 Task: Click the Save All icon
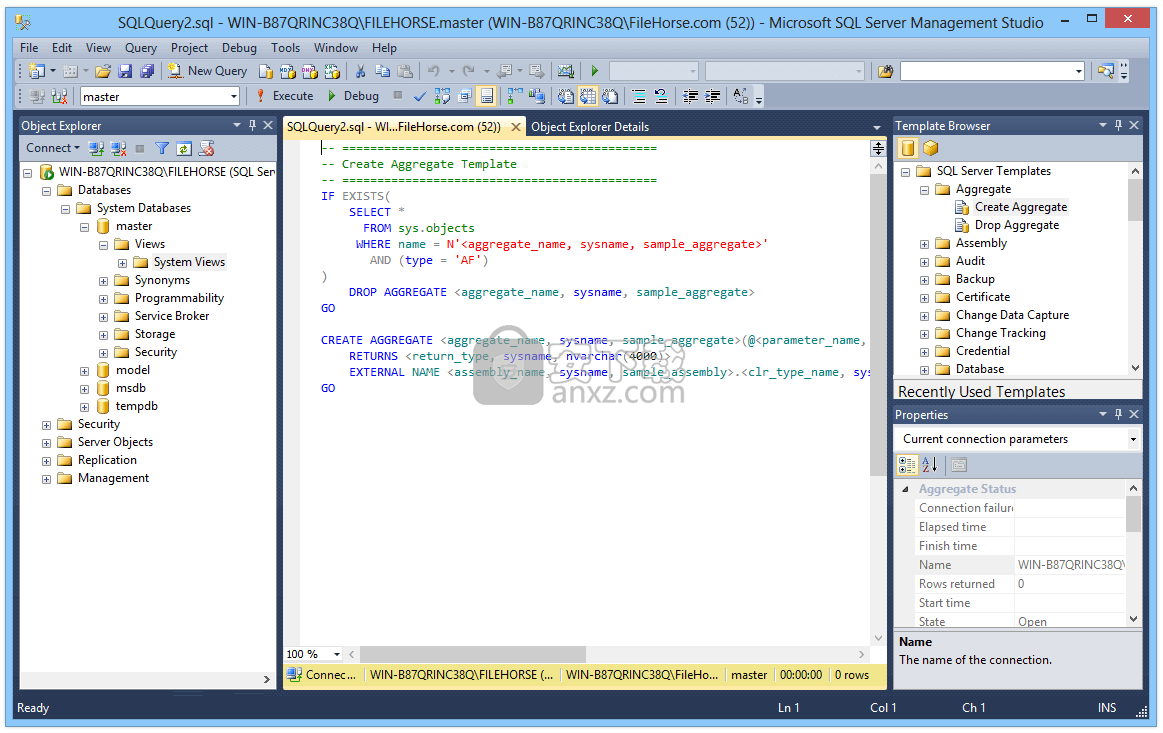[x=148, y=71]
